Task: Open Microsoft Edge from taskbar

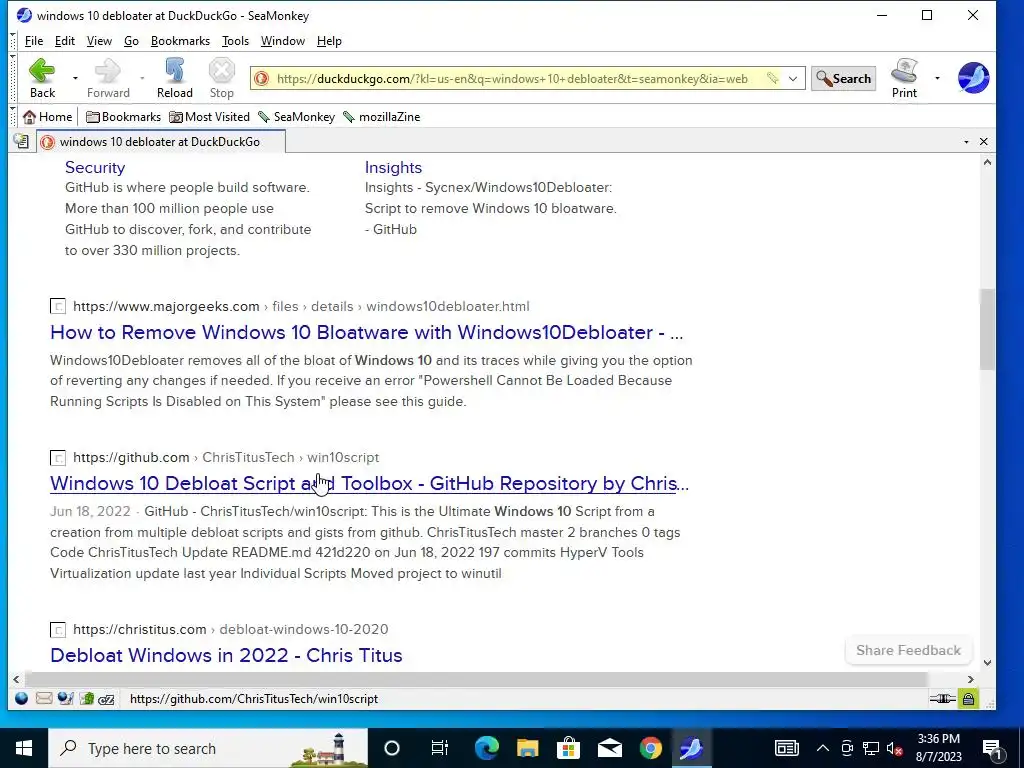Action: click(x=487, y=748)
